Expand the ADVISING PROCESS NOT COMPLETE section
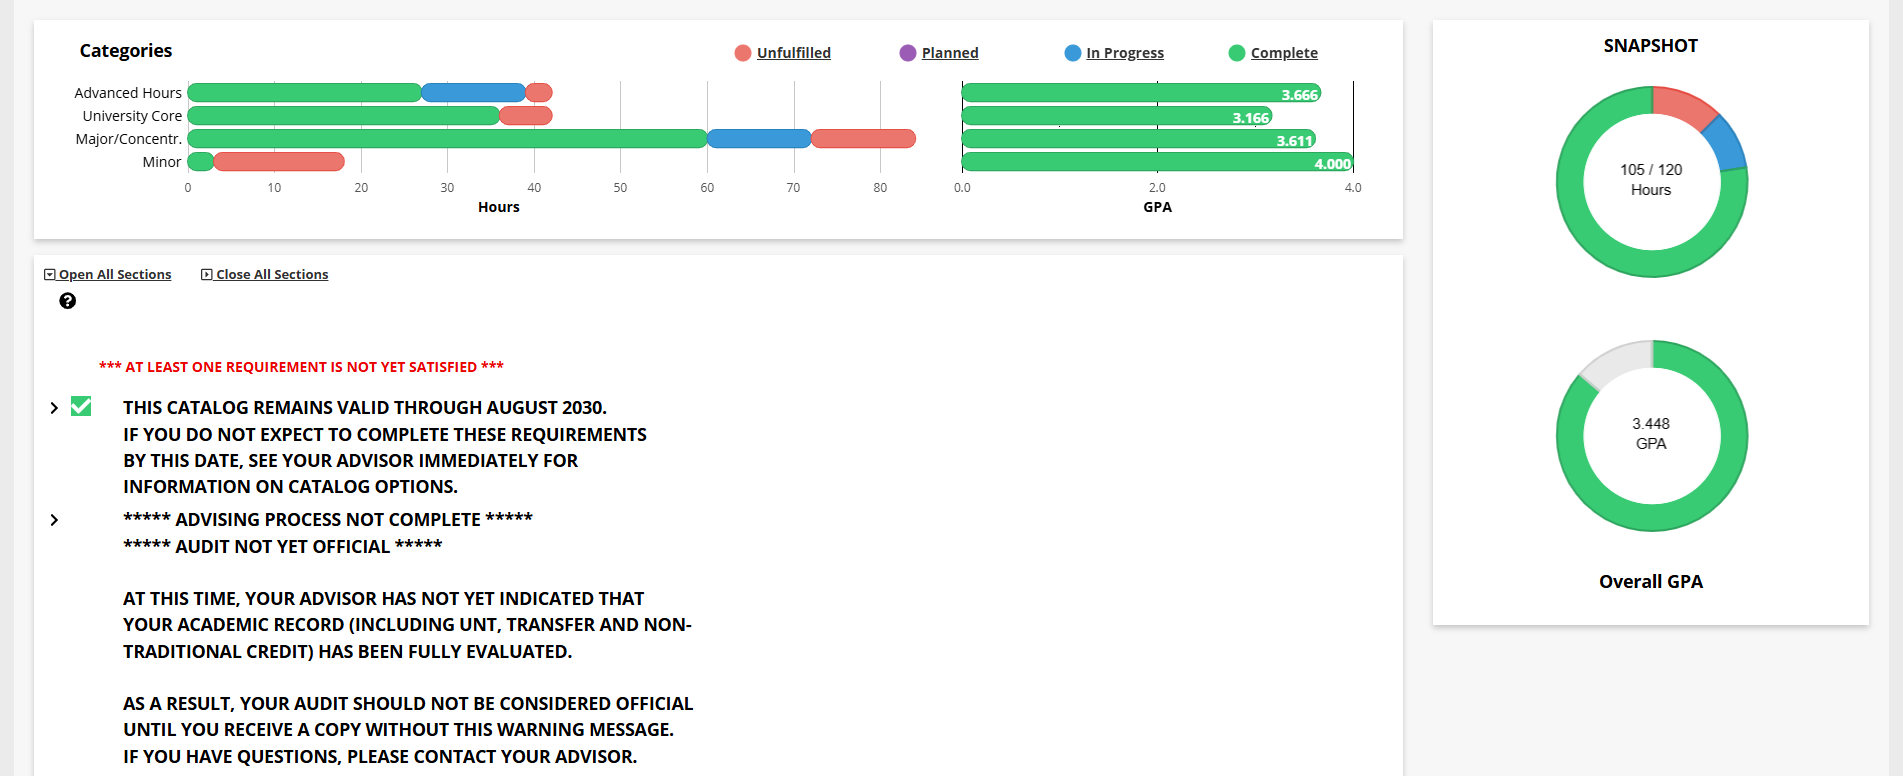 coord(54,519)
